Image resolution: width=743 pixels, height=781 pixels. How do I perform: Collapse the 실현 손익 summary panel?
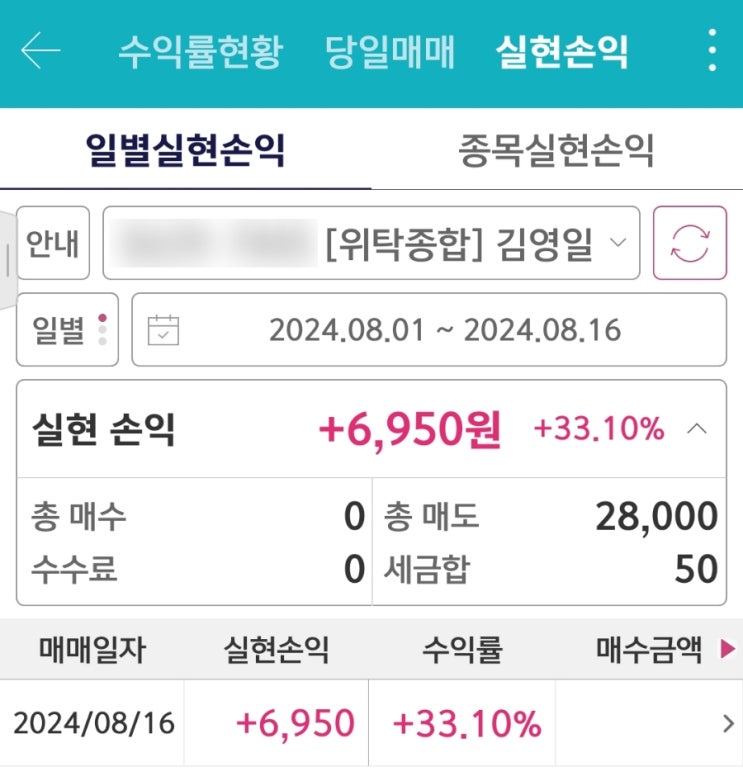click(x=698, y=430)
